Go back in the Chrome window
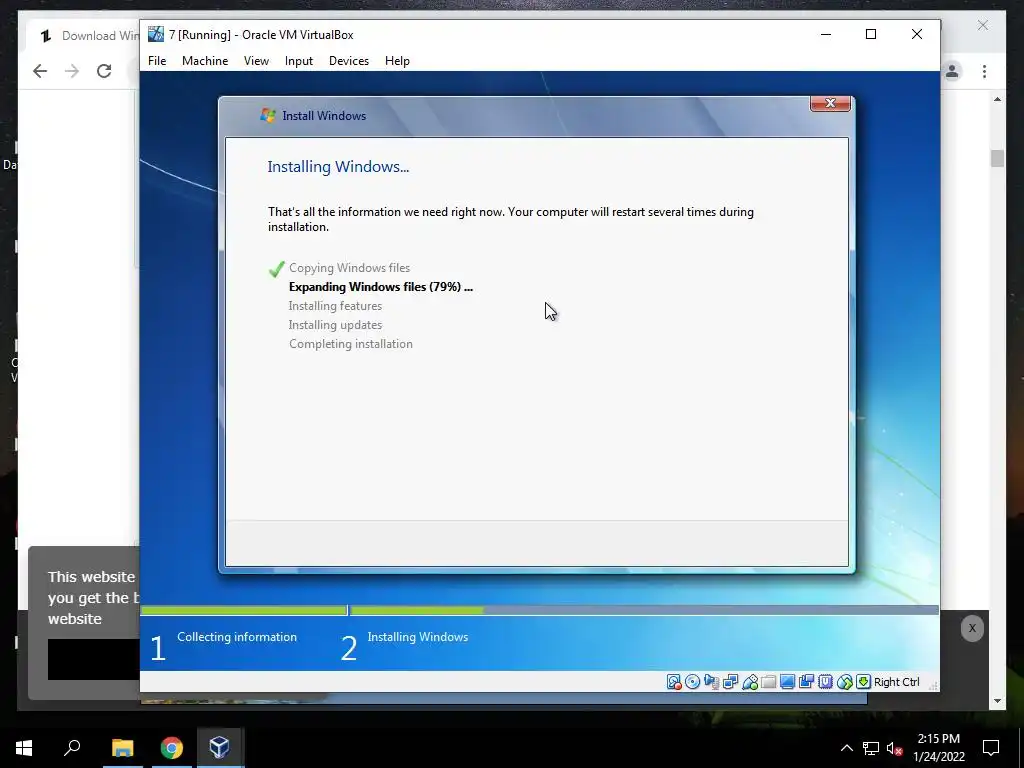Image resolution: width=1024 pixels, height=768 pixels. click(x=40, y=71)
